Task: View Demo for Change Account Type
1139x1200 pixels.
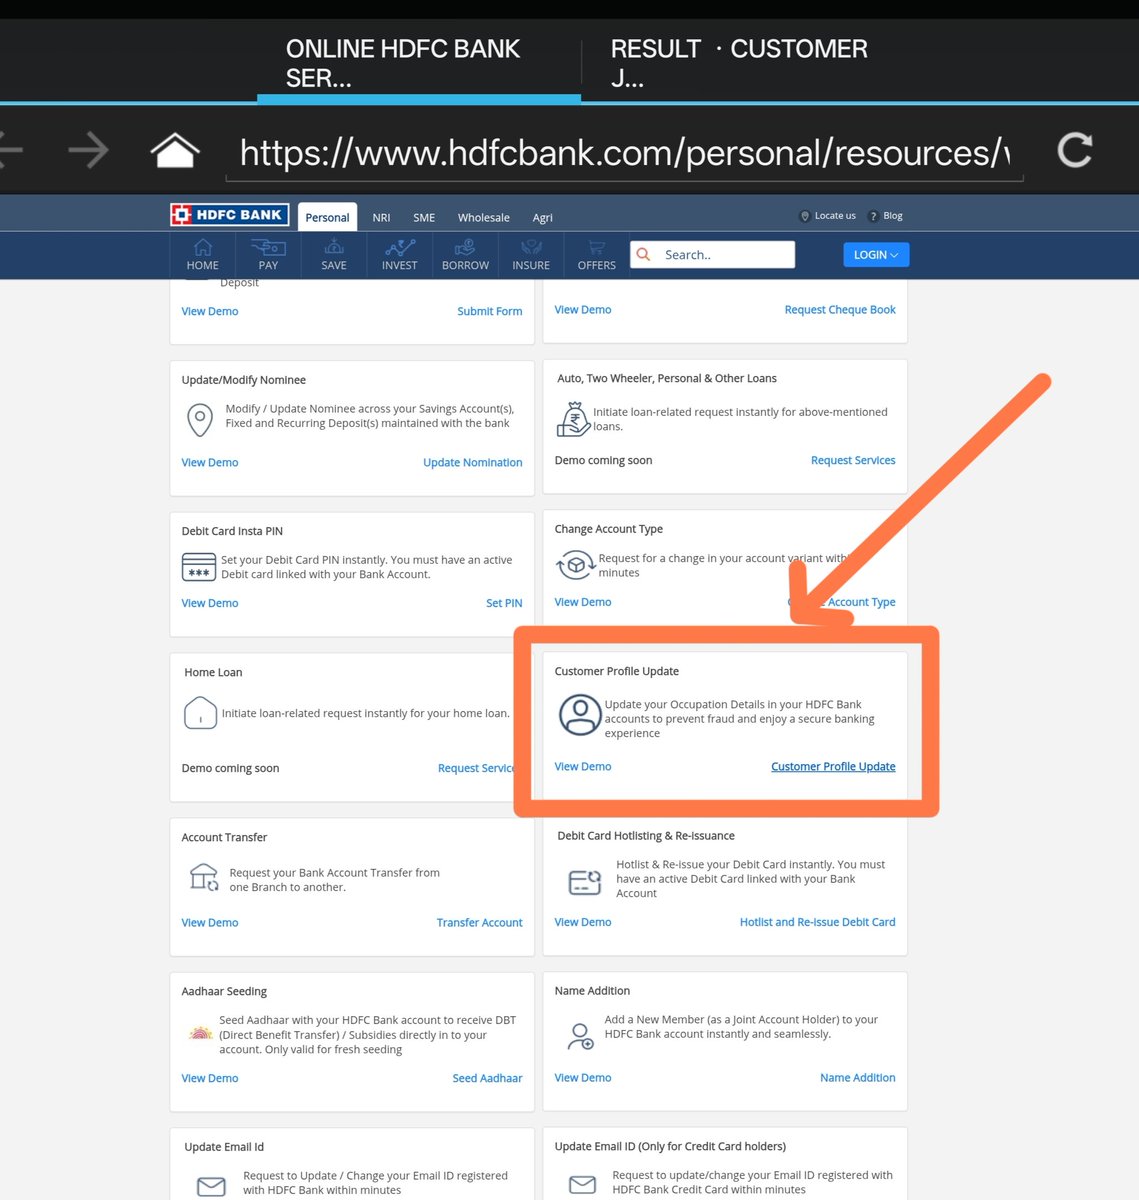Action: [583, 603]
